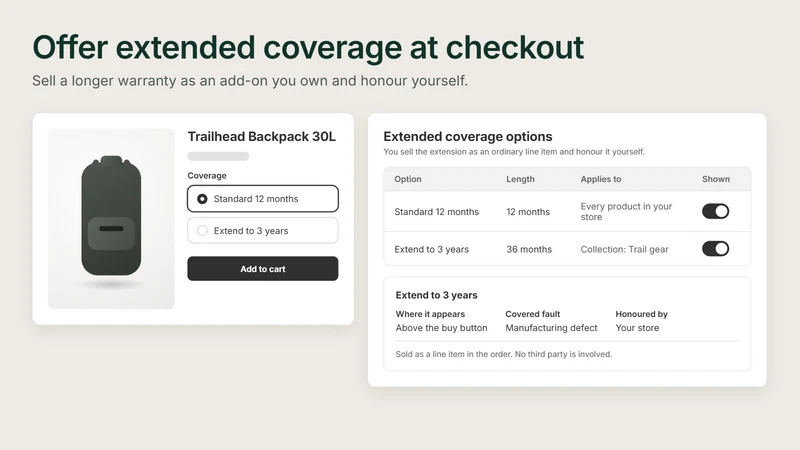Click the Offer extended coverage at checkout headline
Screen dimensions: 800x450
point(308,47)
